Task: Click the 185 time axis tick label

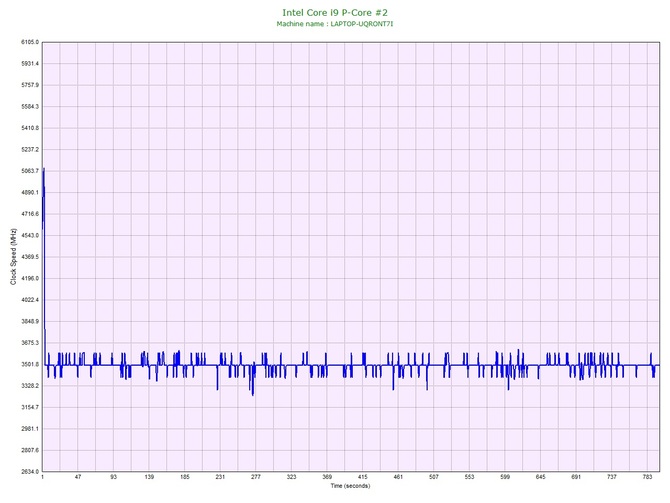Action: [x=185, y=477]
